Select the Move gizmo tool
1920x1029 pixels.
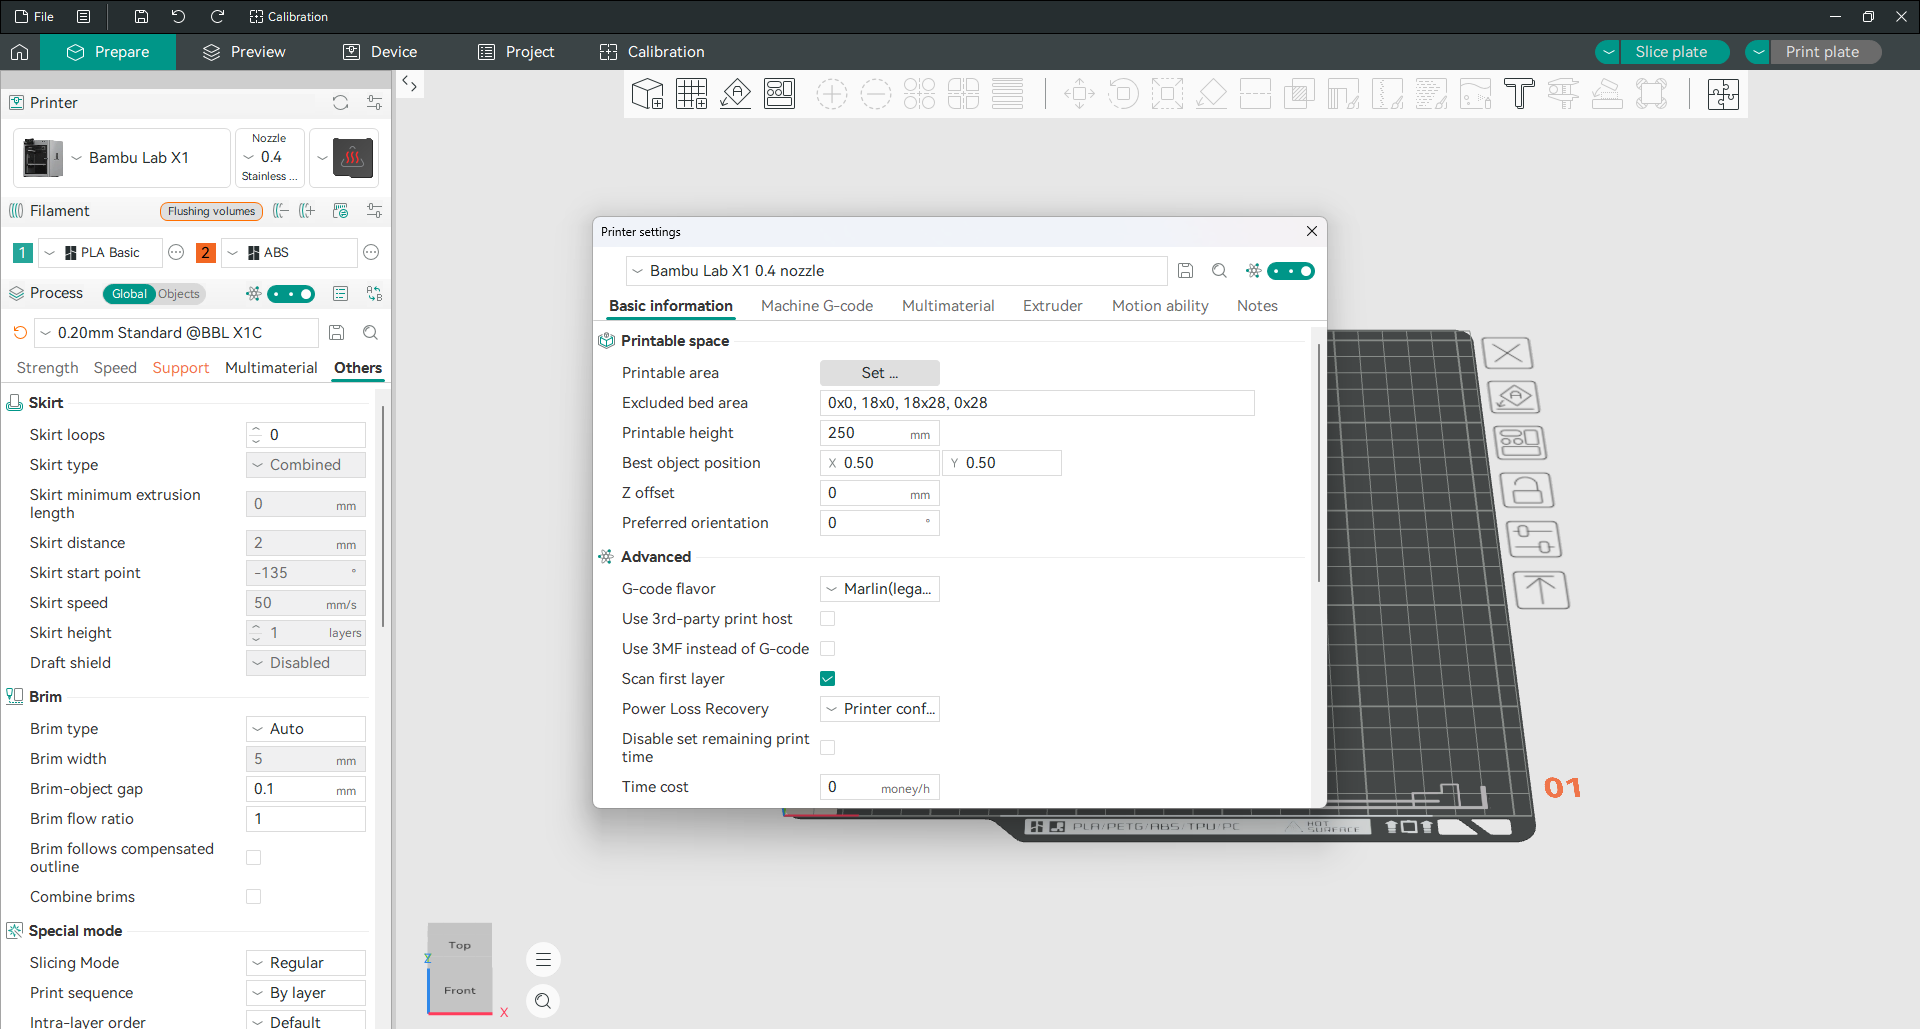coord(1079,94)
